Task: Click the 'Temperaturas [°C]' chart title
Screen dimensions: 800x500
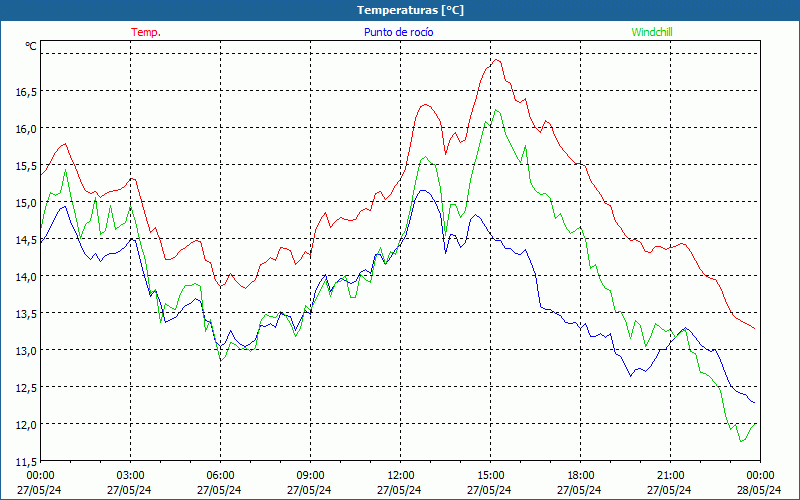Action: pyautogui.click(x=410, y=10)
